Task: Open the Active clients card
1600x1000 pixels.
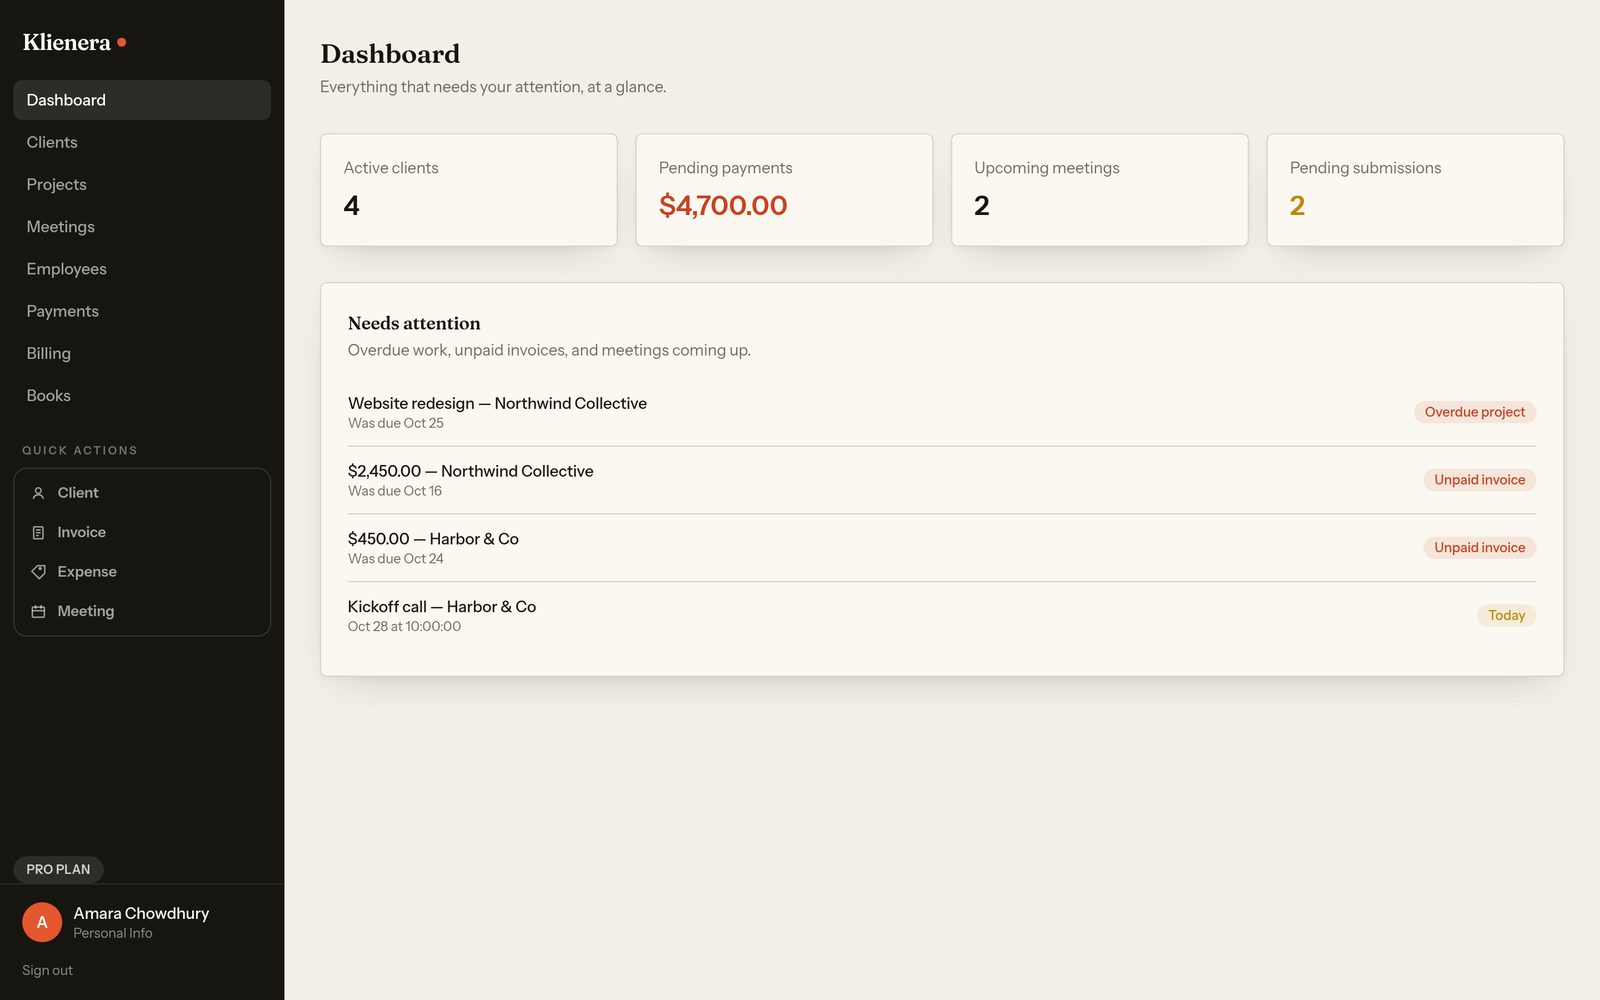Action: coord(469,190)
